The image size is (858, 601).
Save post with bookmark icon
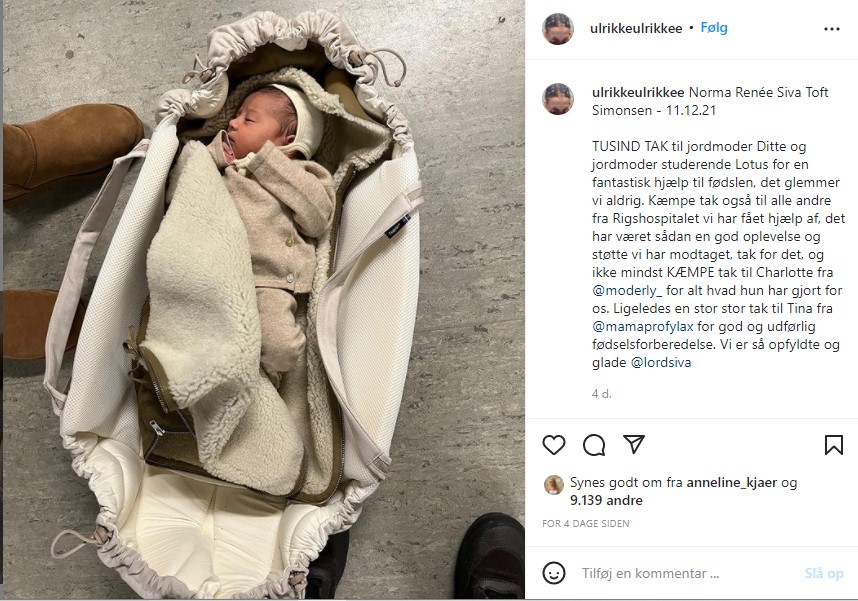(x=833, y=445)
